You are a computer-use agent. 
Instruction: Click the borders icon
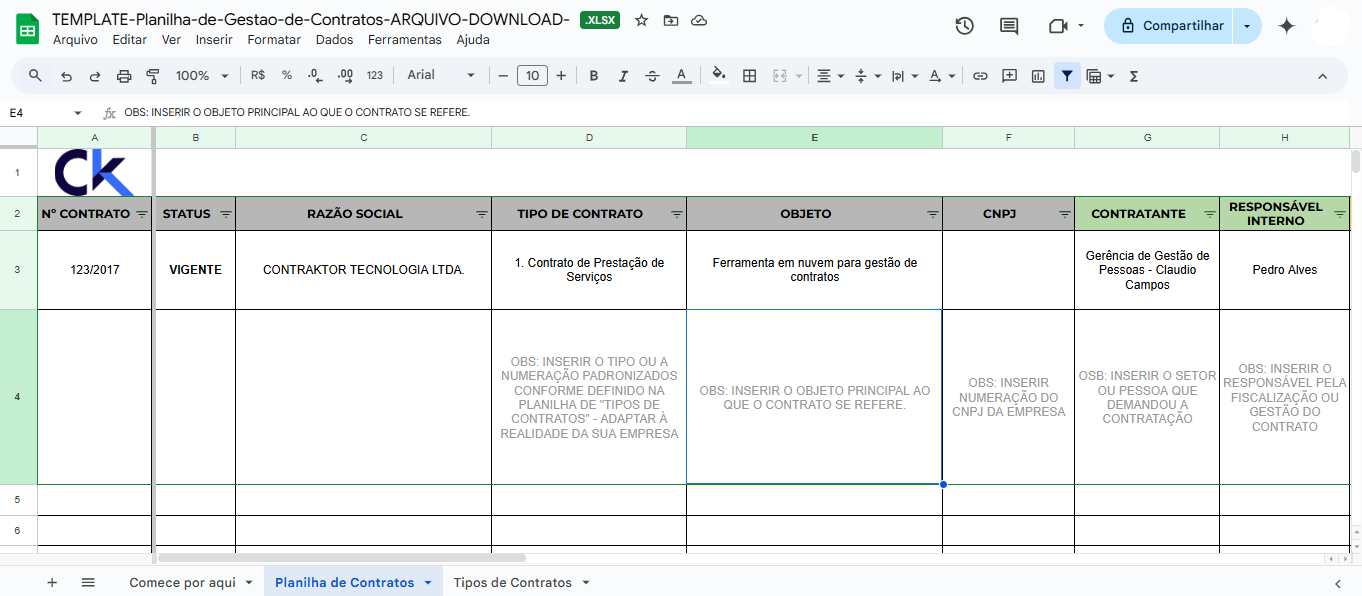749,76
